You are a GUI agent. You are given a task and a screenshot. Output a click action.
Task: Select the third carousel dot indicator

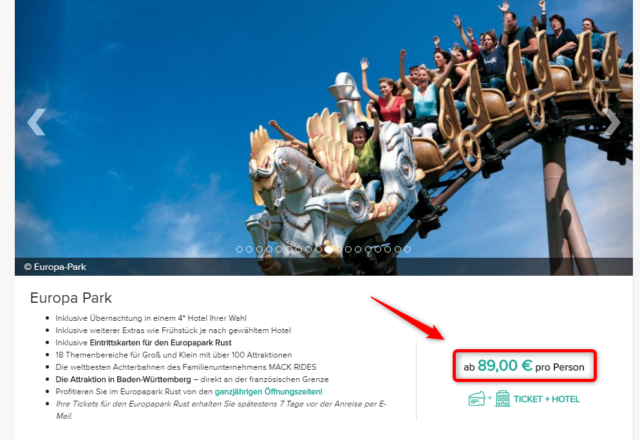(x=259, y=249)
